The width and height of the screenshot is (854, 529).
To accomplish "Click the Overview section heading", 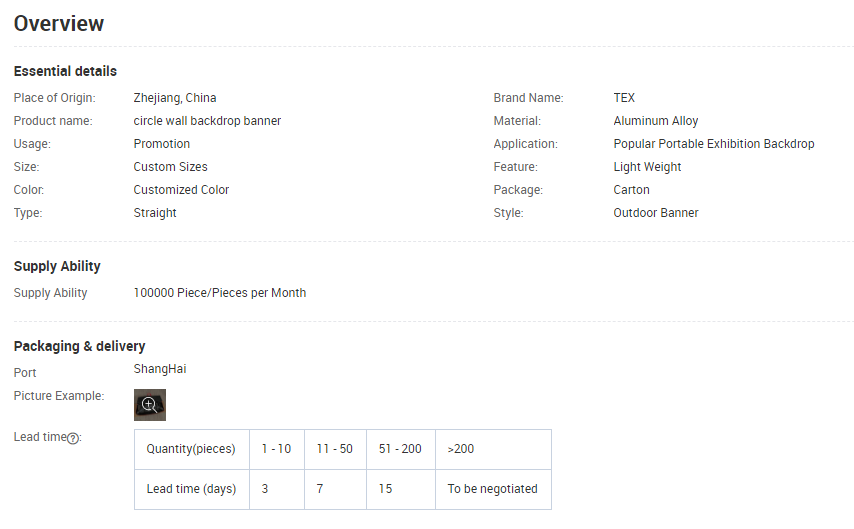I will coord(59,23).
